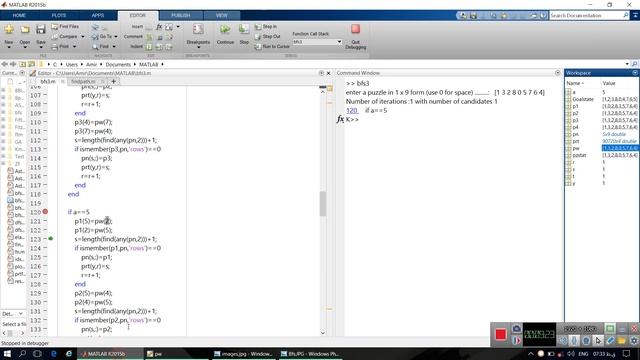The width and height of the screenshot is (640, 360).
Task: Expand the Breakpoints dropdown arrow
Action: point(198,47)
